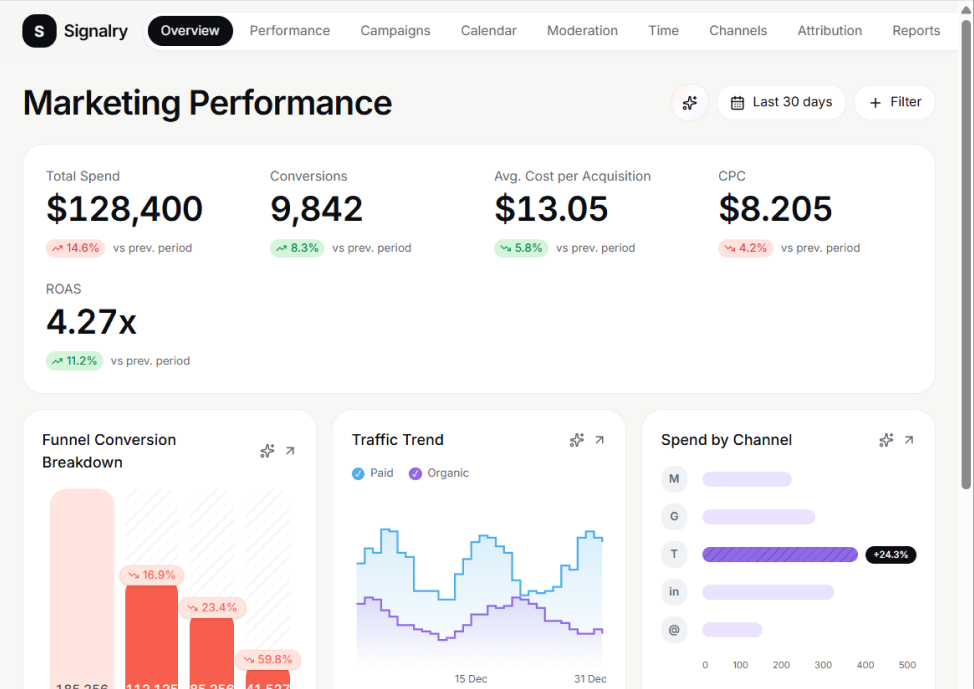Click the $128,400 Total Spend value

coord(124,209)
